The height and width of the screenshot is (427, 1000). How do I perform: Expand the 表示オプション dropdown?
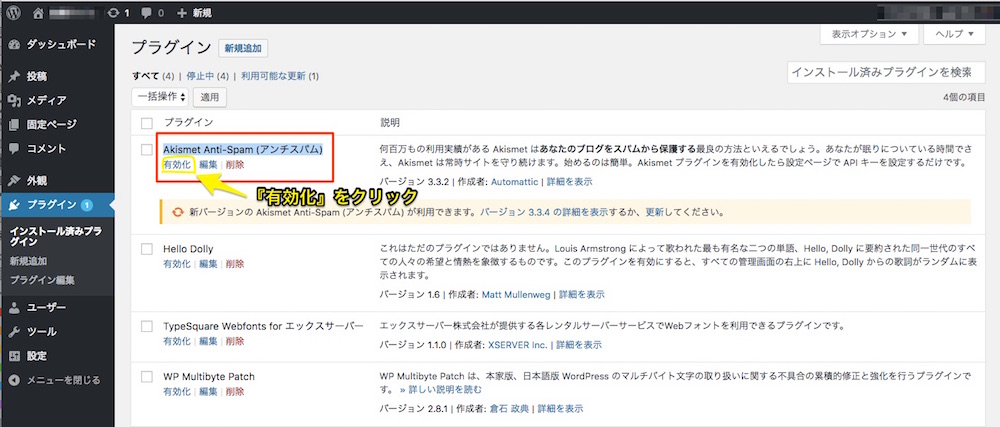click(869, 34)
